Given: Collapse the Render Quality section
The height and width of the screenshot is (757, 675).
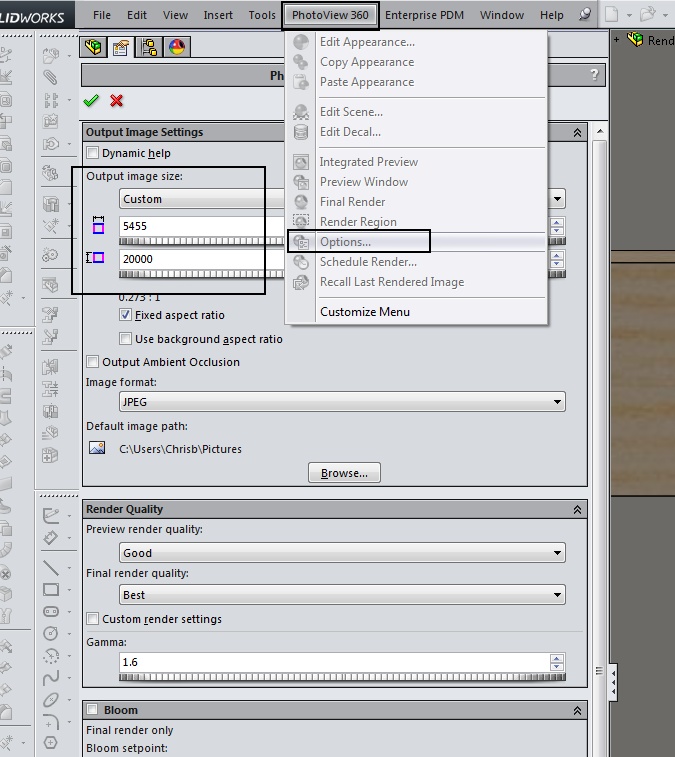Looking at the screenshot, I should pyautogui.click(x=577, y=510).
